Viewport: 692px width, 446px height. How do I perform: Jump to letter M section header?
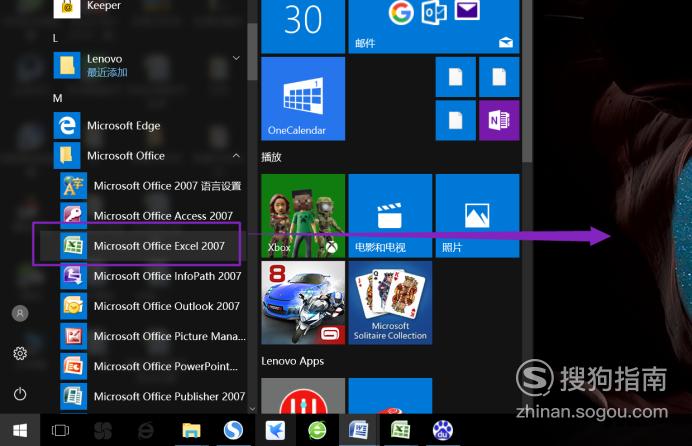tap(57, 98)
